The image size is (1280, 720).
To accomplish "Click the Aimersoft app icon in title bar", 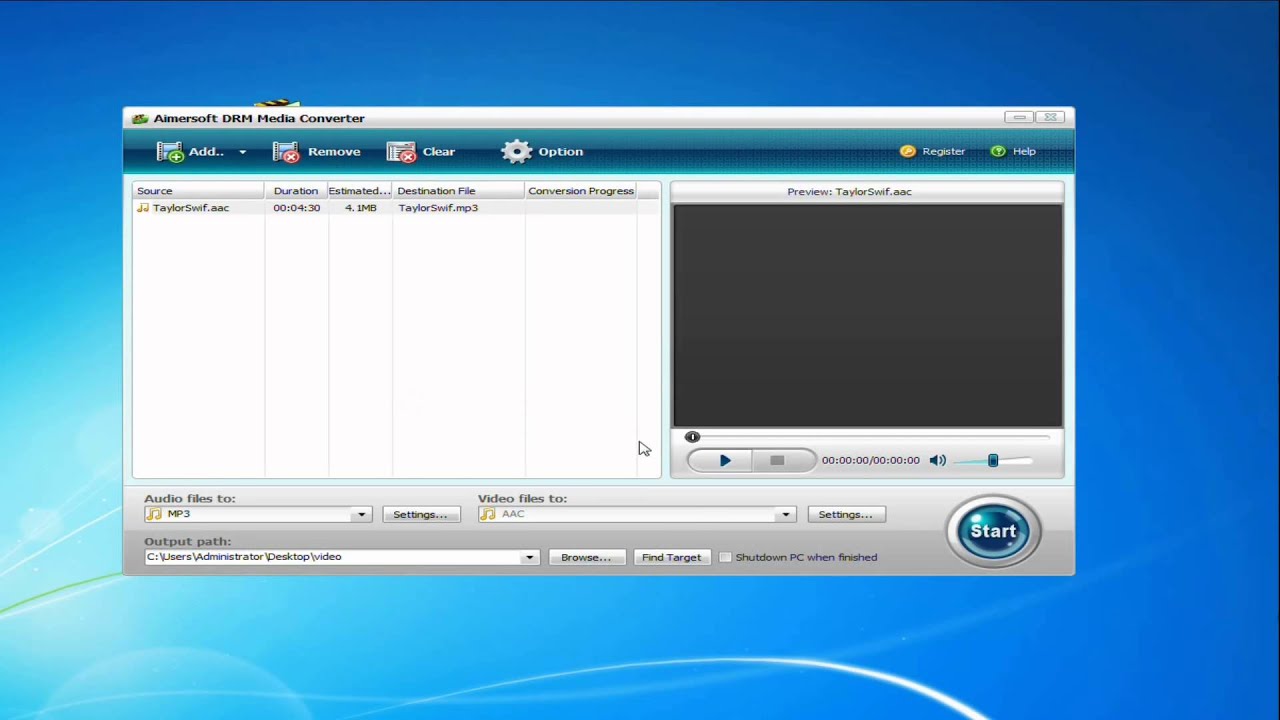I will 140,118.
